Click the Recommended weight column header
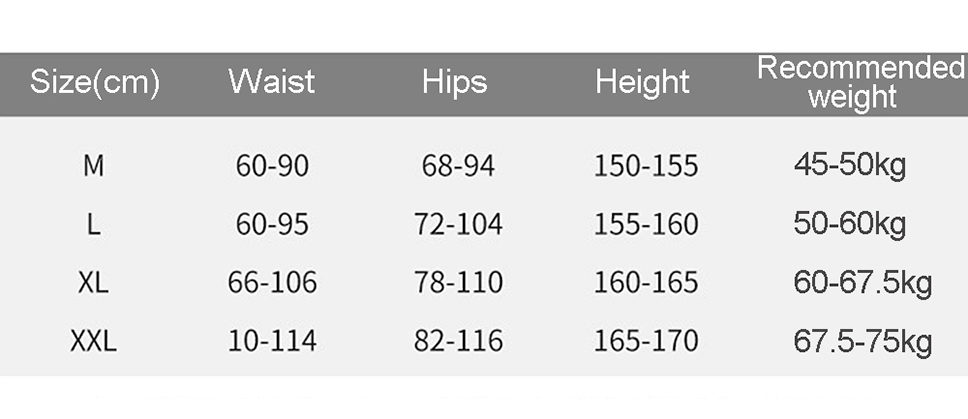Screen dimensions: 968x419 [859, 82]
